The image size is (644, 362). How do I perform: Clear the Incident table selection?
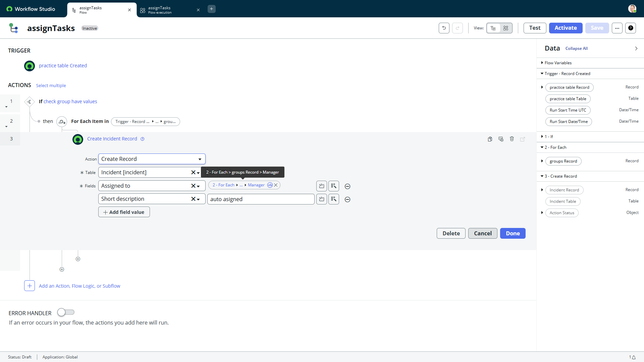(x=193, y=173)
